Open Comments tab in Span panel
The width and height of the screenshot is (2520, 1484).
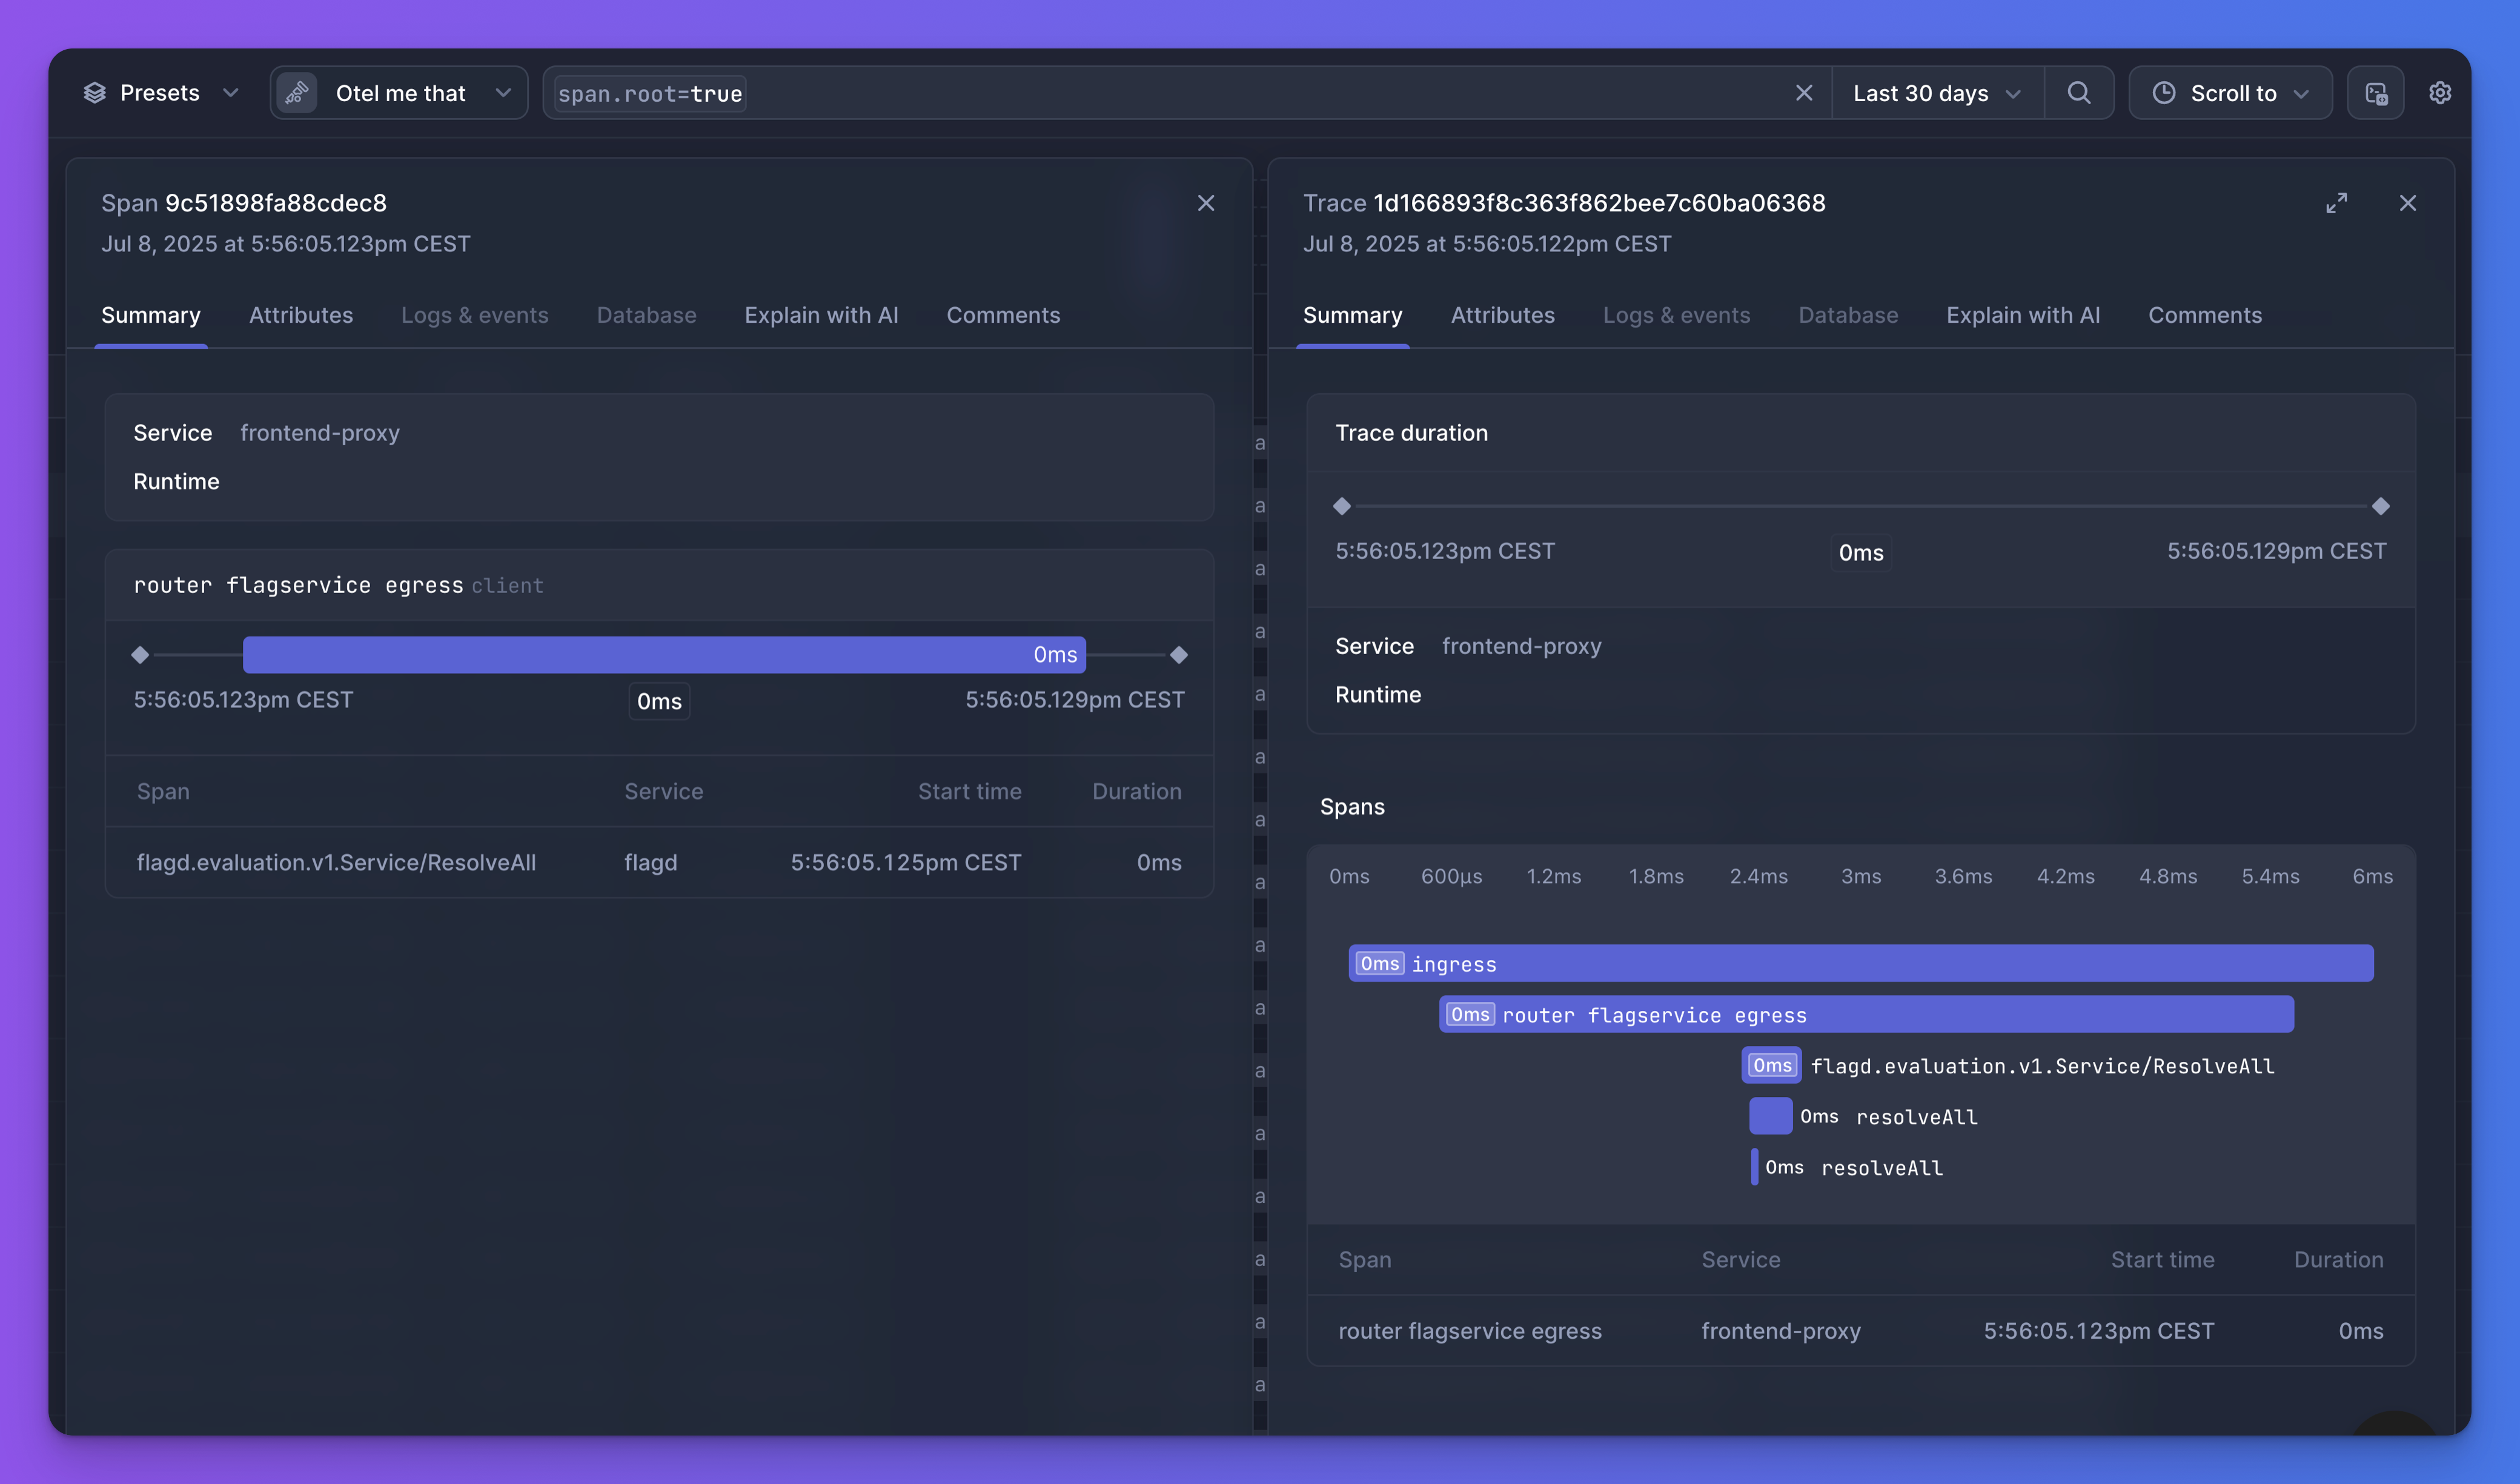coord(1004,315)
